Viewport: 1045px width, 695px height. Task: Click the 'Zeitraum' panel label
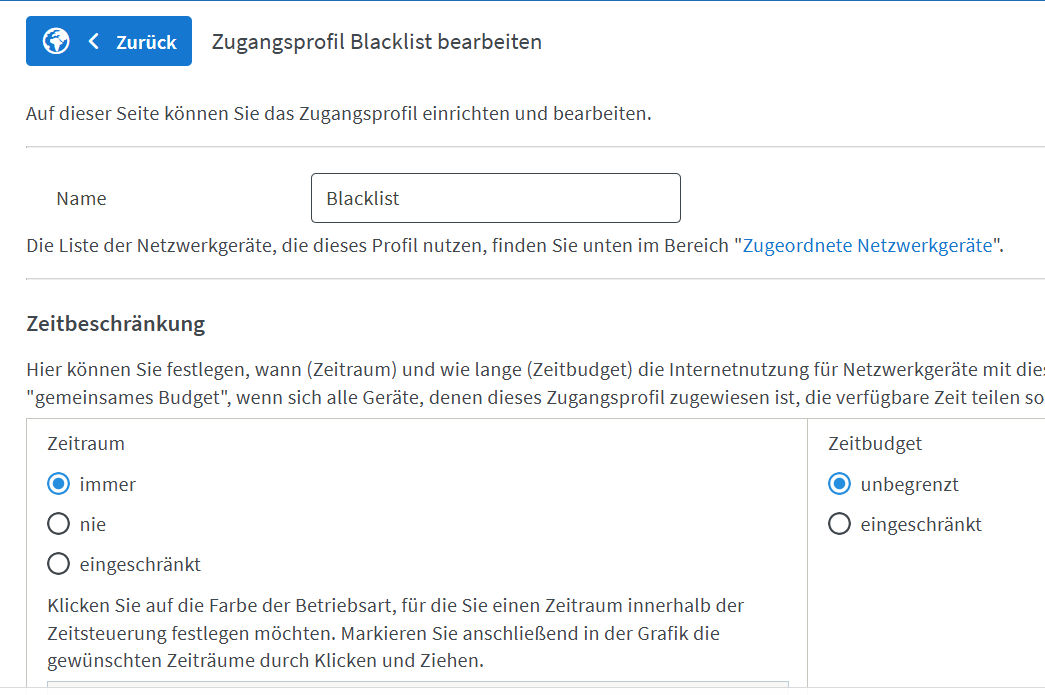click(x=86, y=443)
